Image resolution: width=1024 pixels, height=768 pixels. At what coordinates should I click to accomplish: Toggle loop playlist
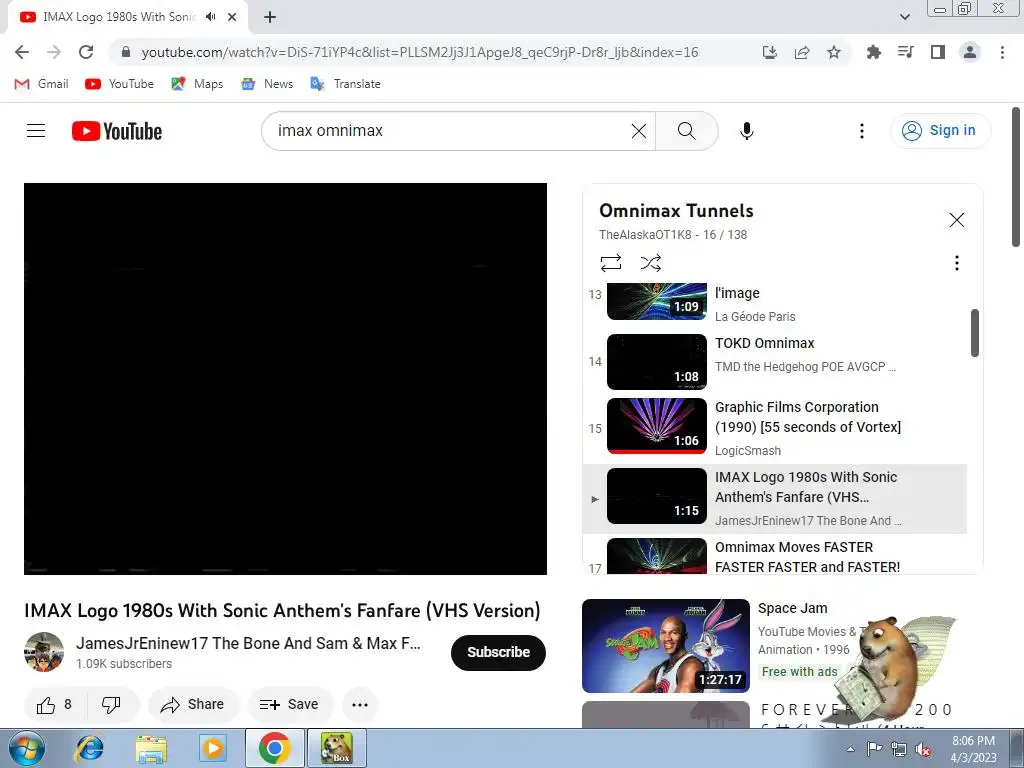tap(611, 263)
